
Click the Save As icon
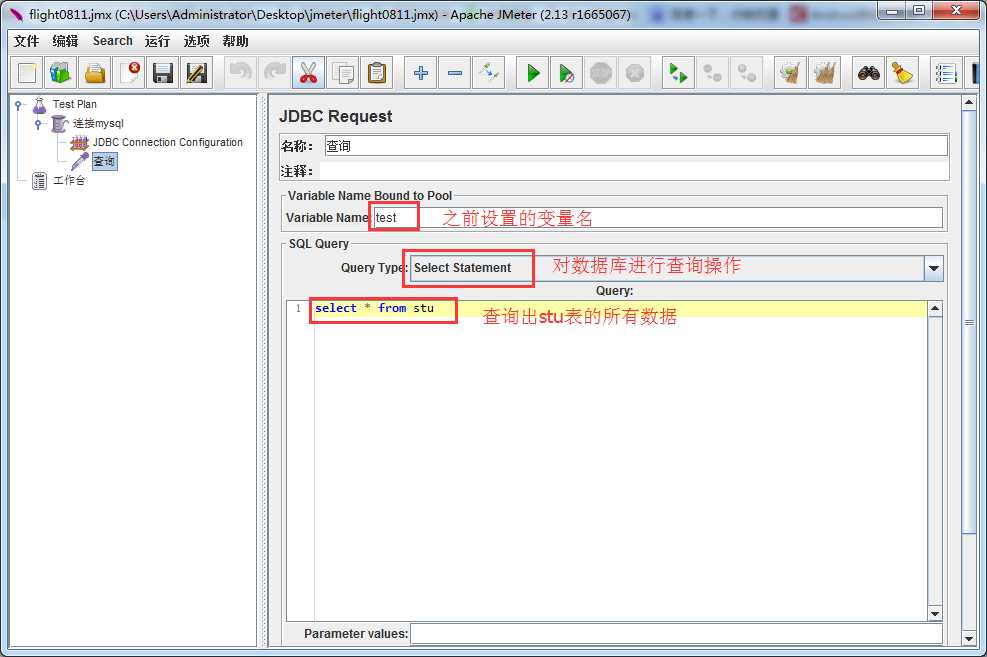(x=197, y=74)
